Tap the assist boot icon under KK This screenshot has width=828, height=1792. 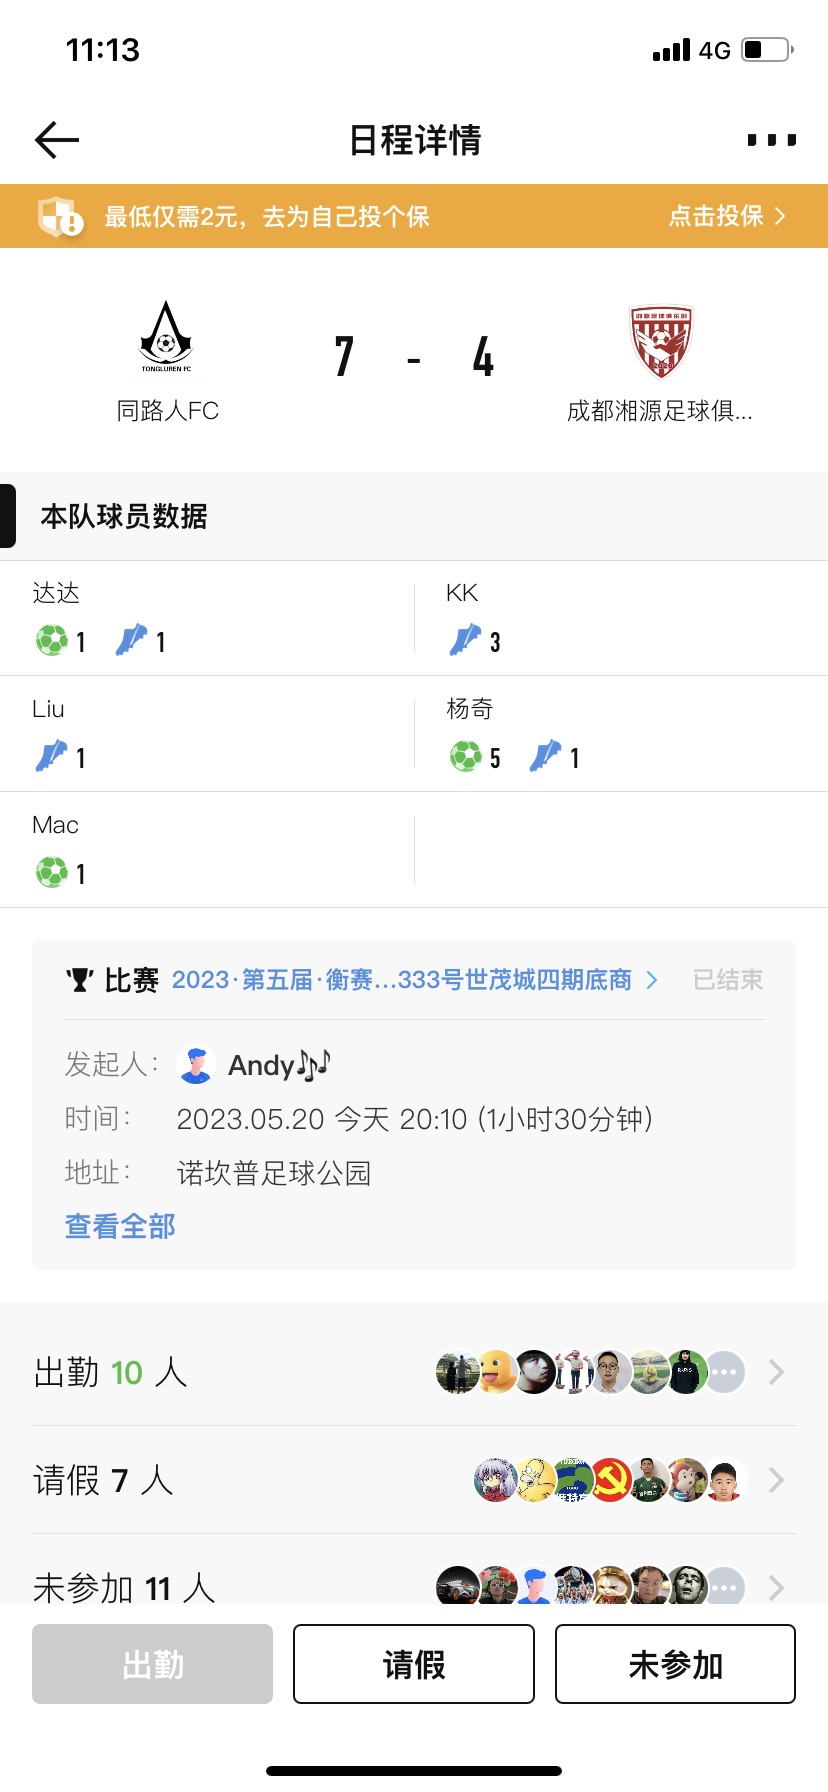(465, 641)
